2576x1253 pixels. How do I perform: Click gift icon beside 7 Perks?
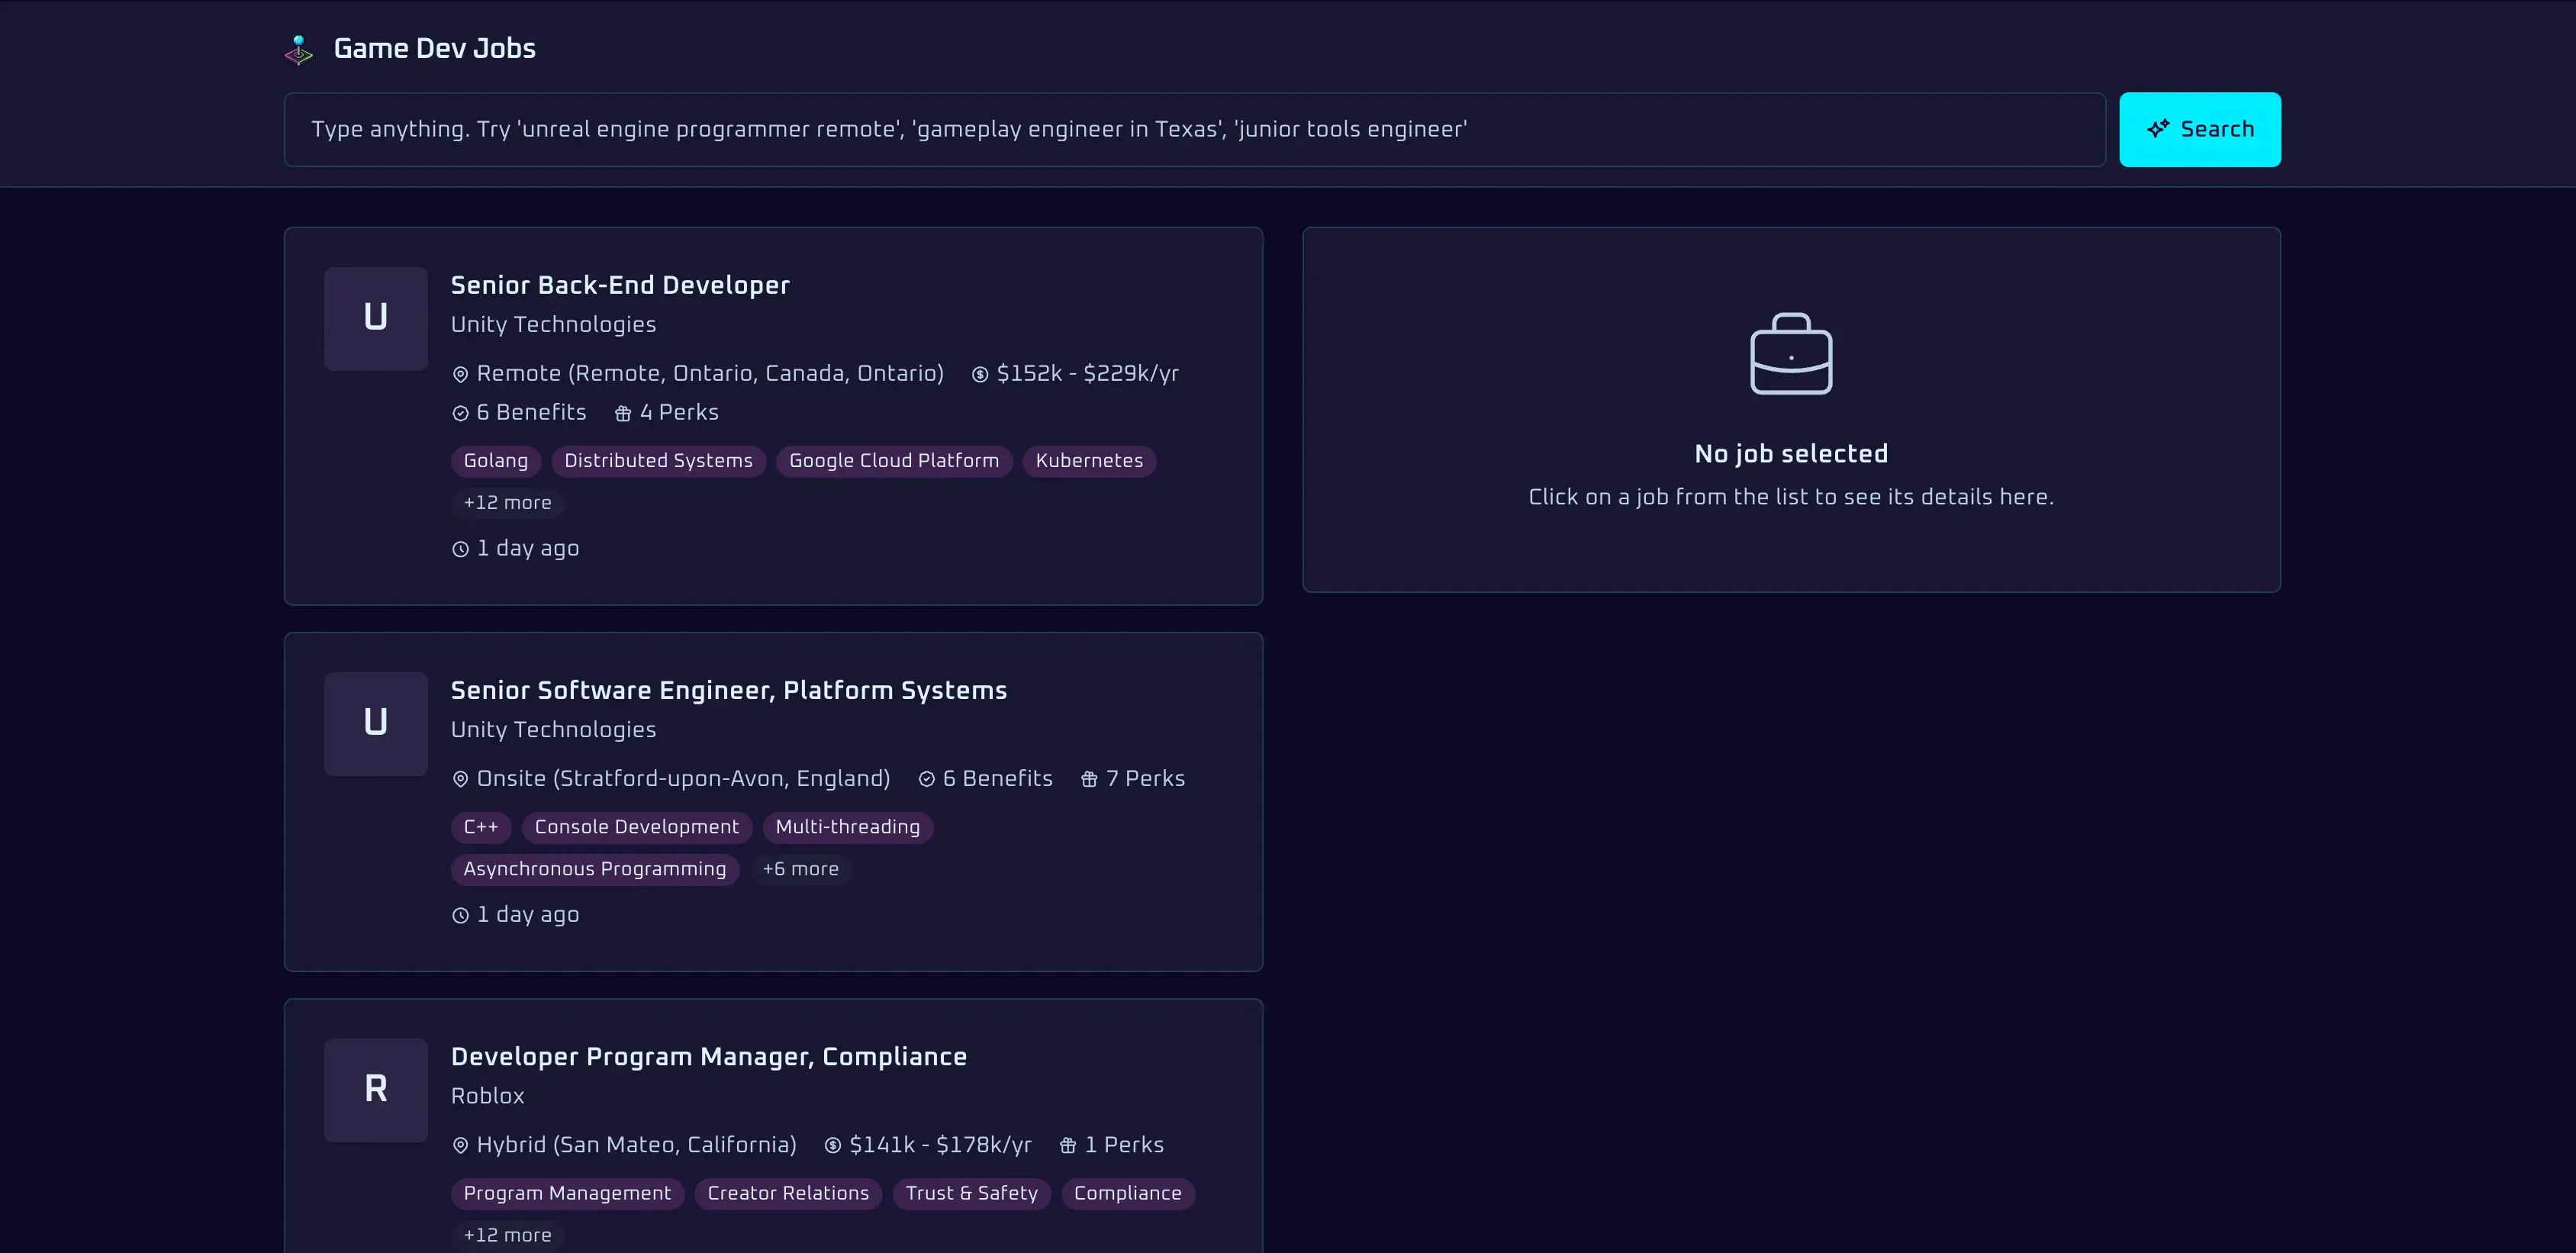click(1089, 779)
